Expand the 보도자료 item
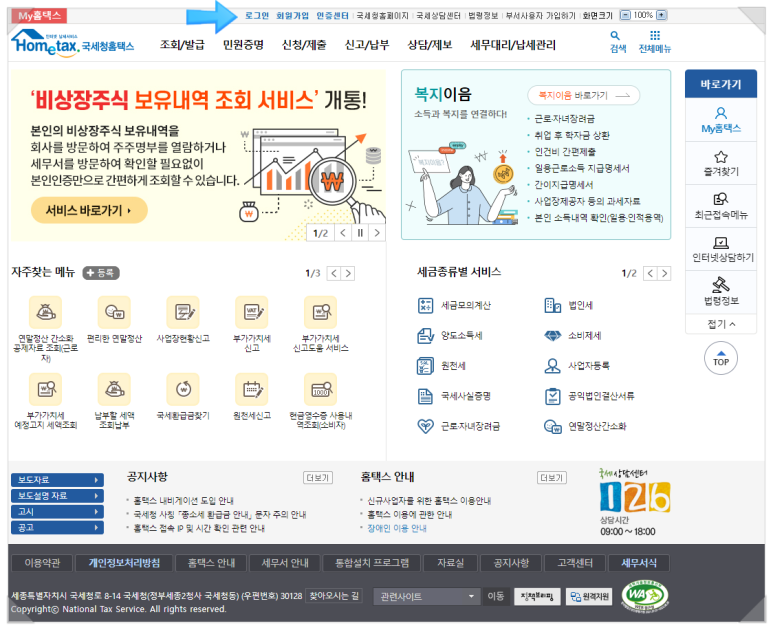 pyautogui.click(x=57, y=480)
